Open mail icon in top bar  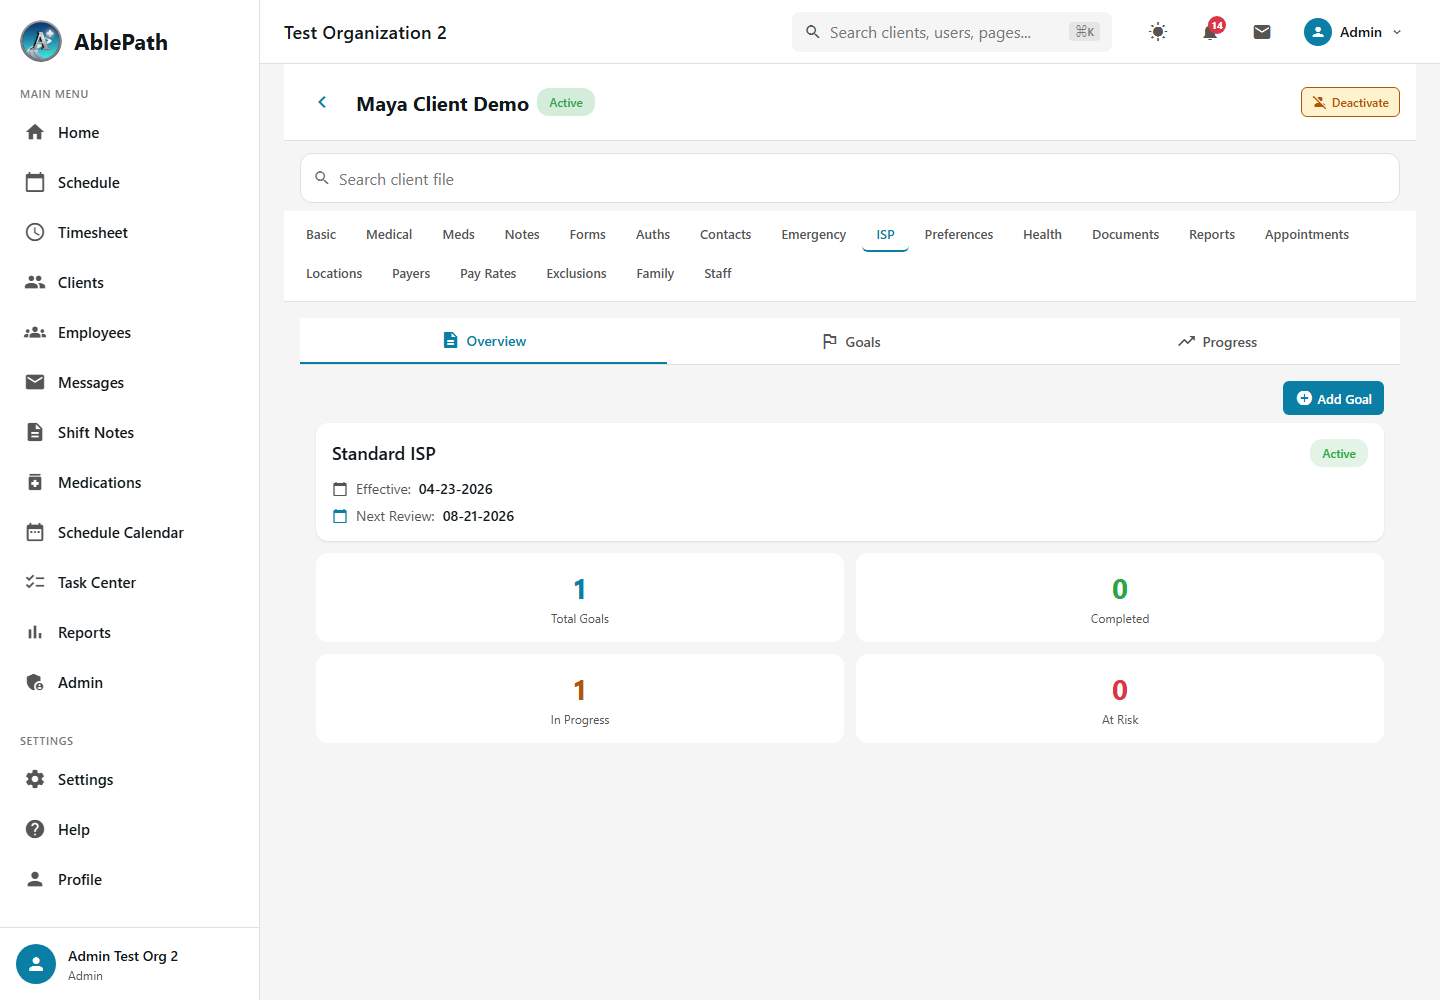click(x=1262, y=32)
